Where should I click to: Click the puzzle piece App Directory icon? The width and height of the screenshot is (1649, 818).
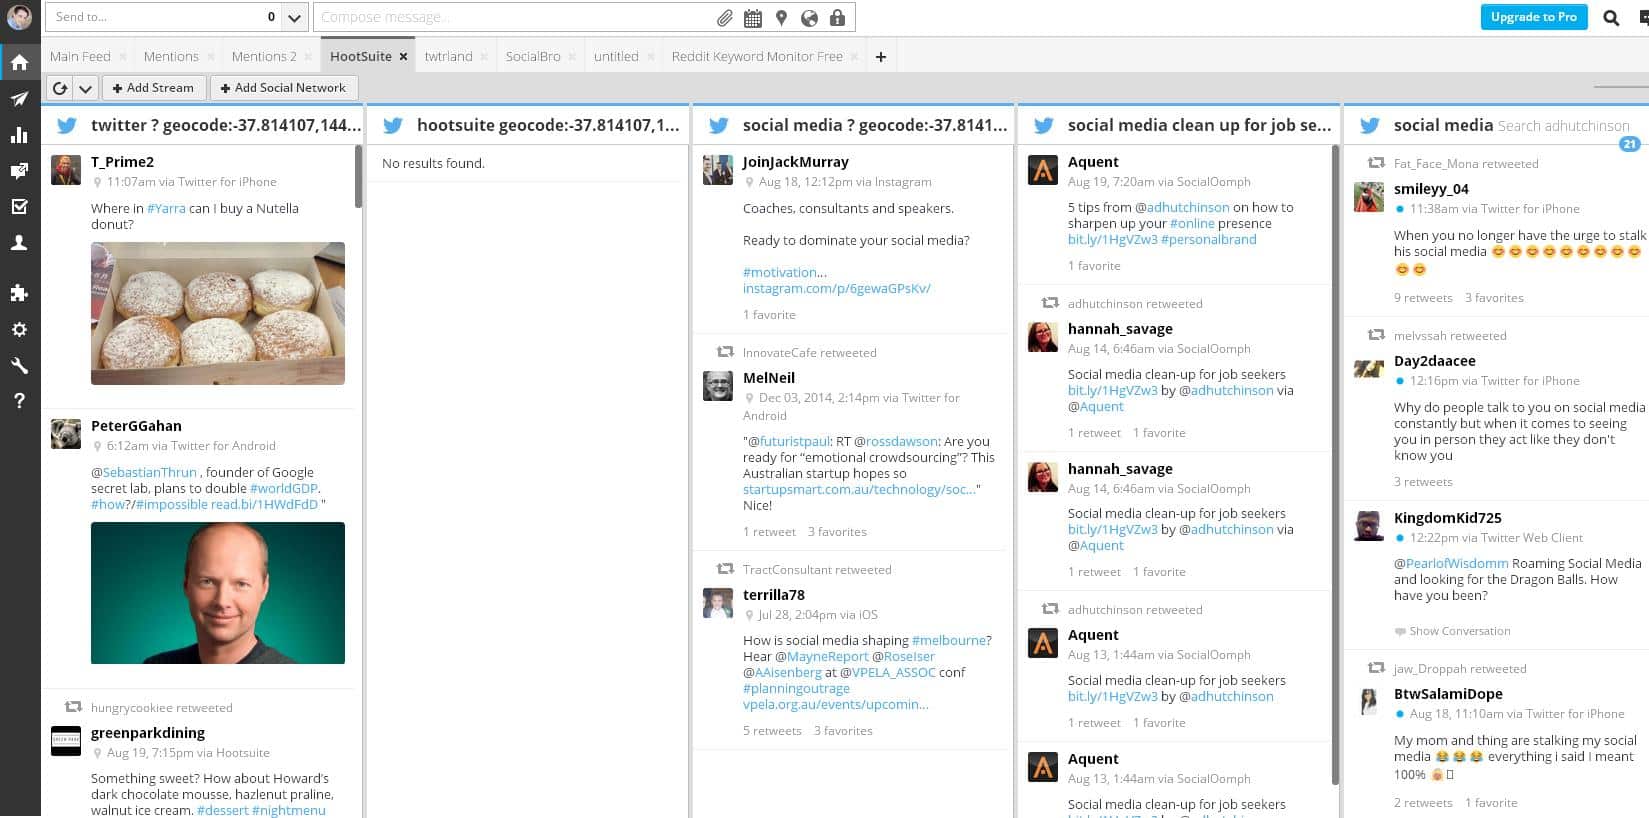click(19, 293)
